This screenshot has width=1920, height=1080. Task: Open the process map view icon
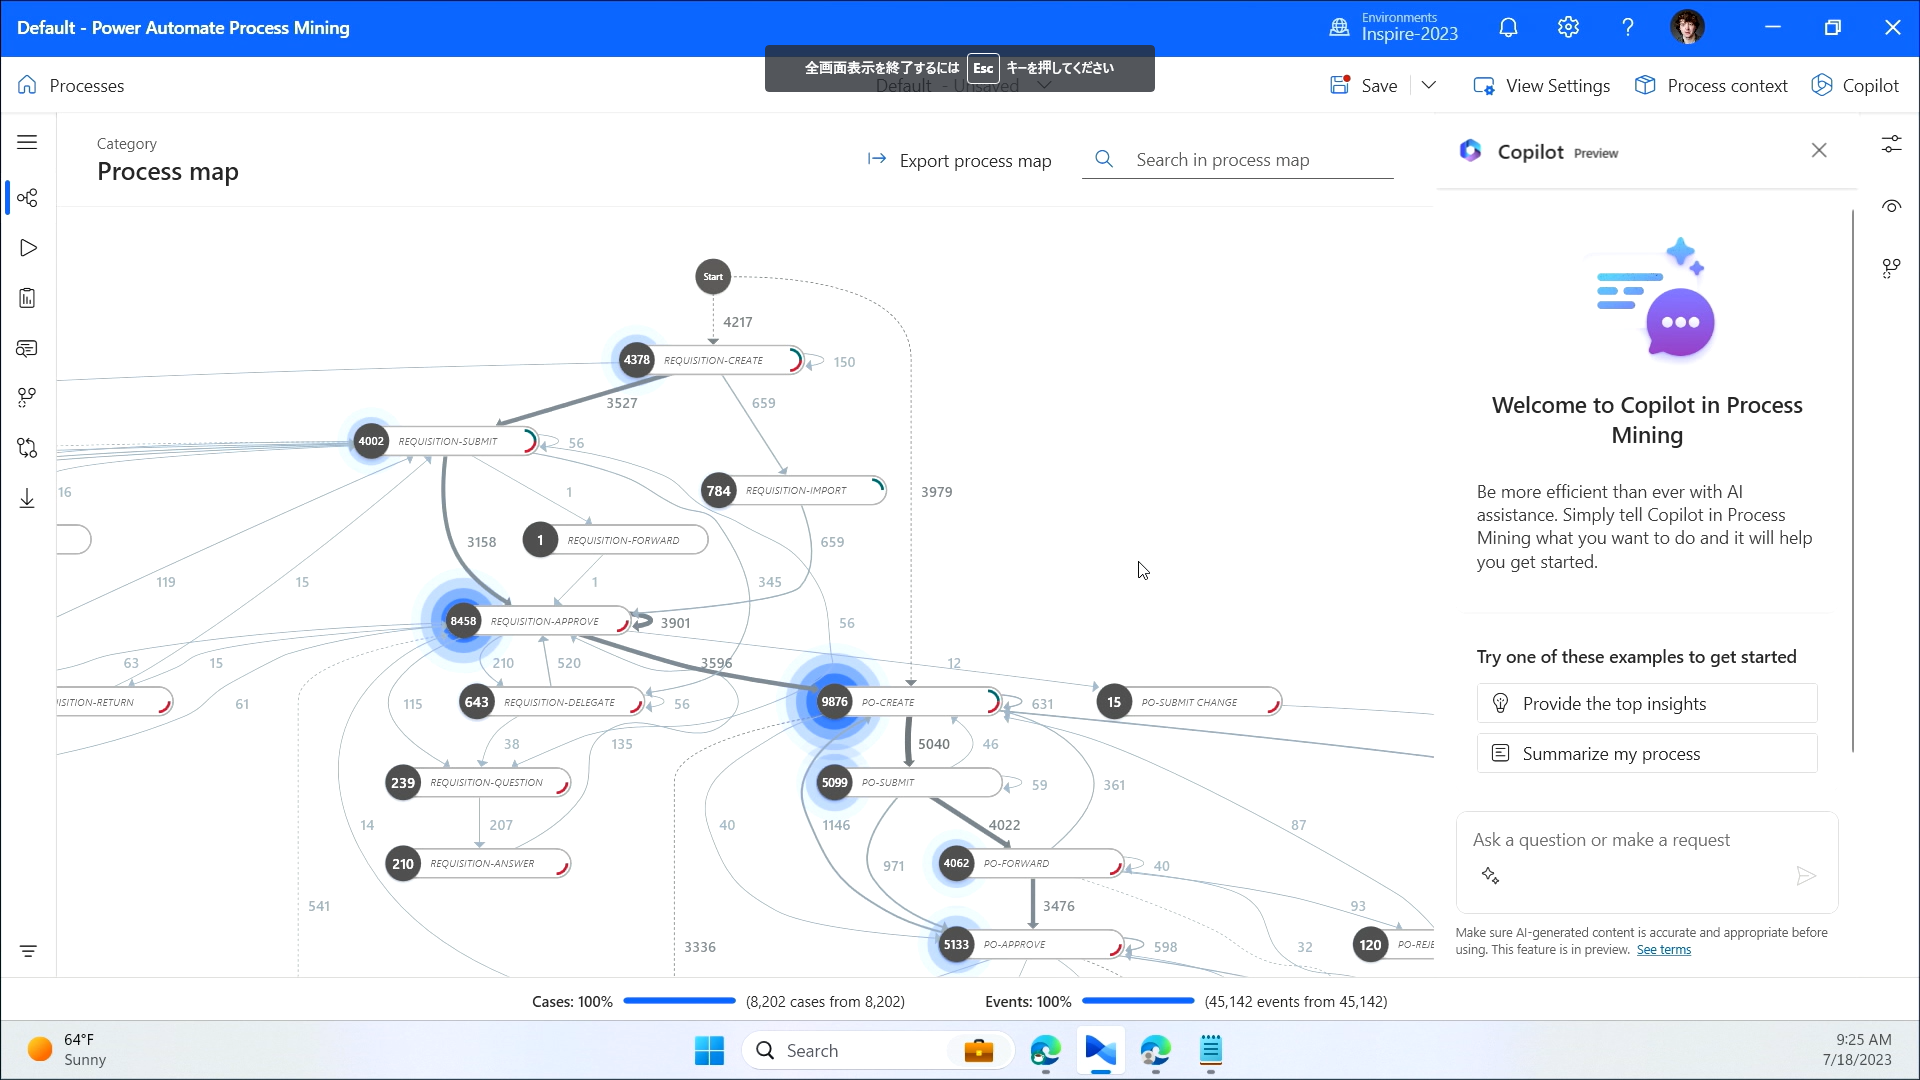27,198
